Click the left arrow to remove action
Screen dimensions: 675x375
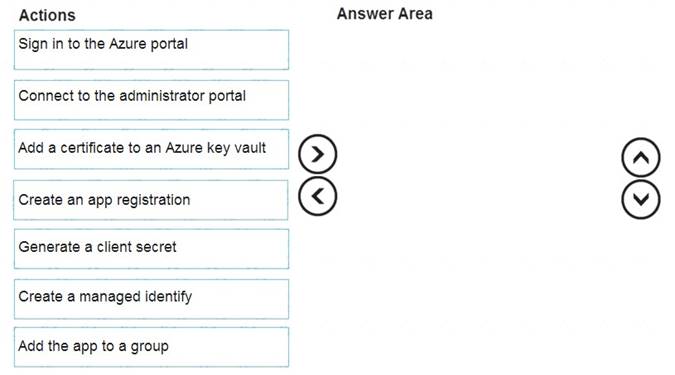317,196
